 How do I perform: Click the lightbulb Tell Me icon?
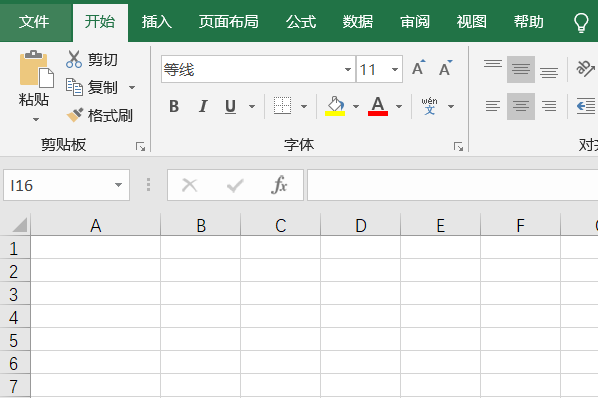[x=581, y=22]
